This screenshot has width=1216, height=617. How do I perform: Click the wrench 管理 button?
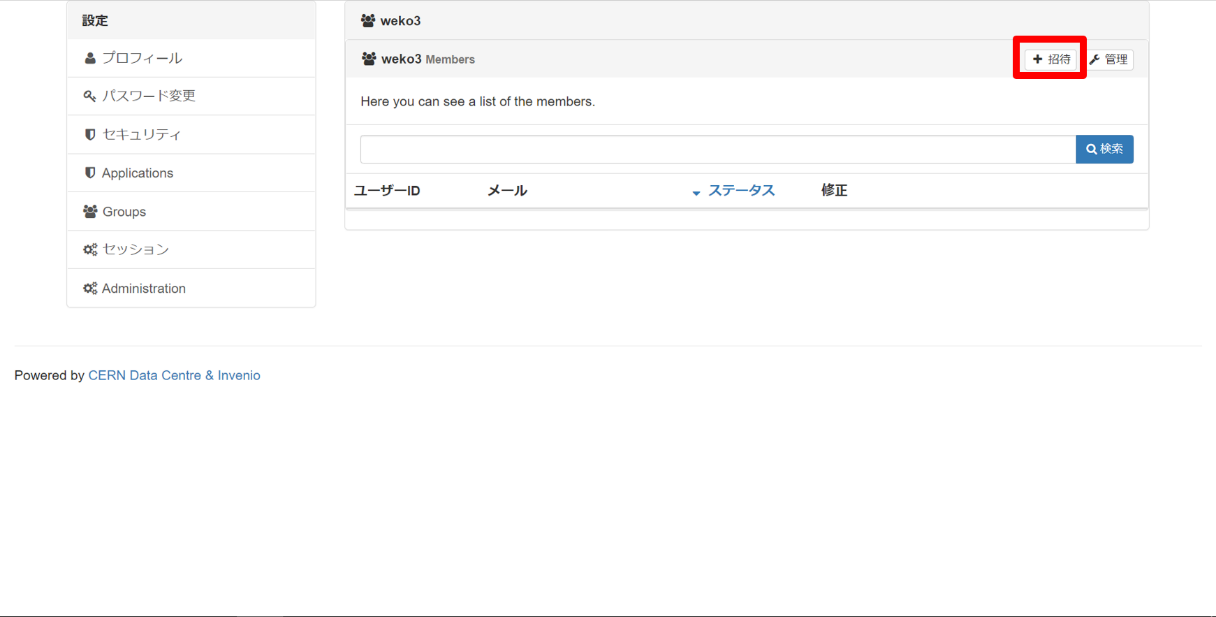coord(1109,60)
